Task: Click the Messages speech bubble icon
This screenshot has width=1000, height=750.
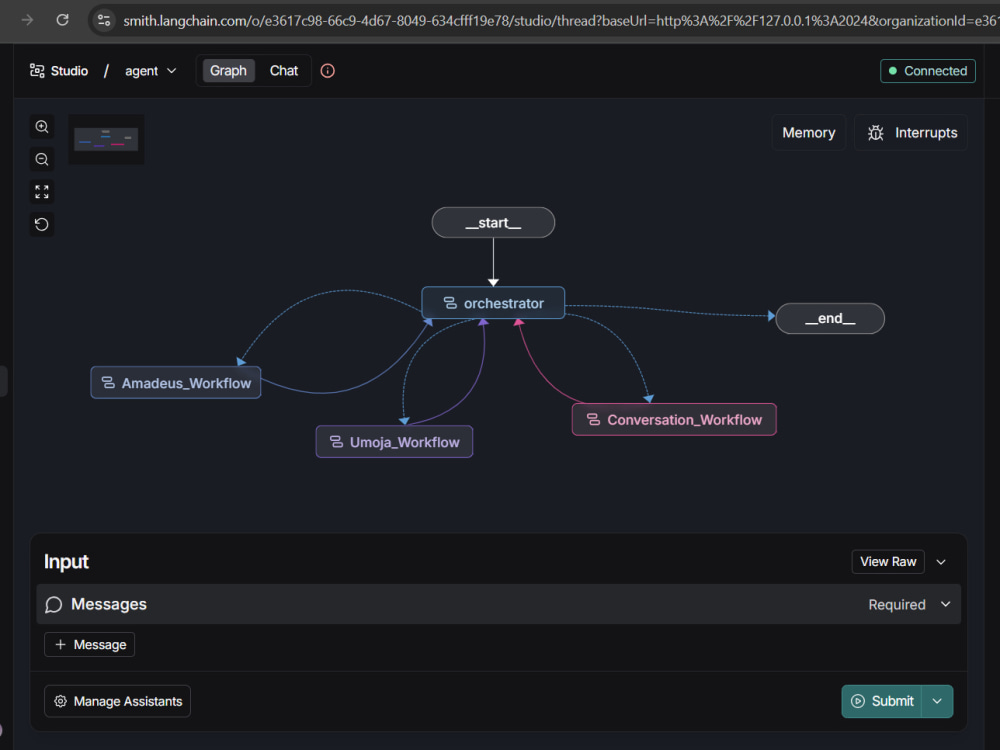Action: [x=54, y=604]
